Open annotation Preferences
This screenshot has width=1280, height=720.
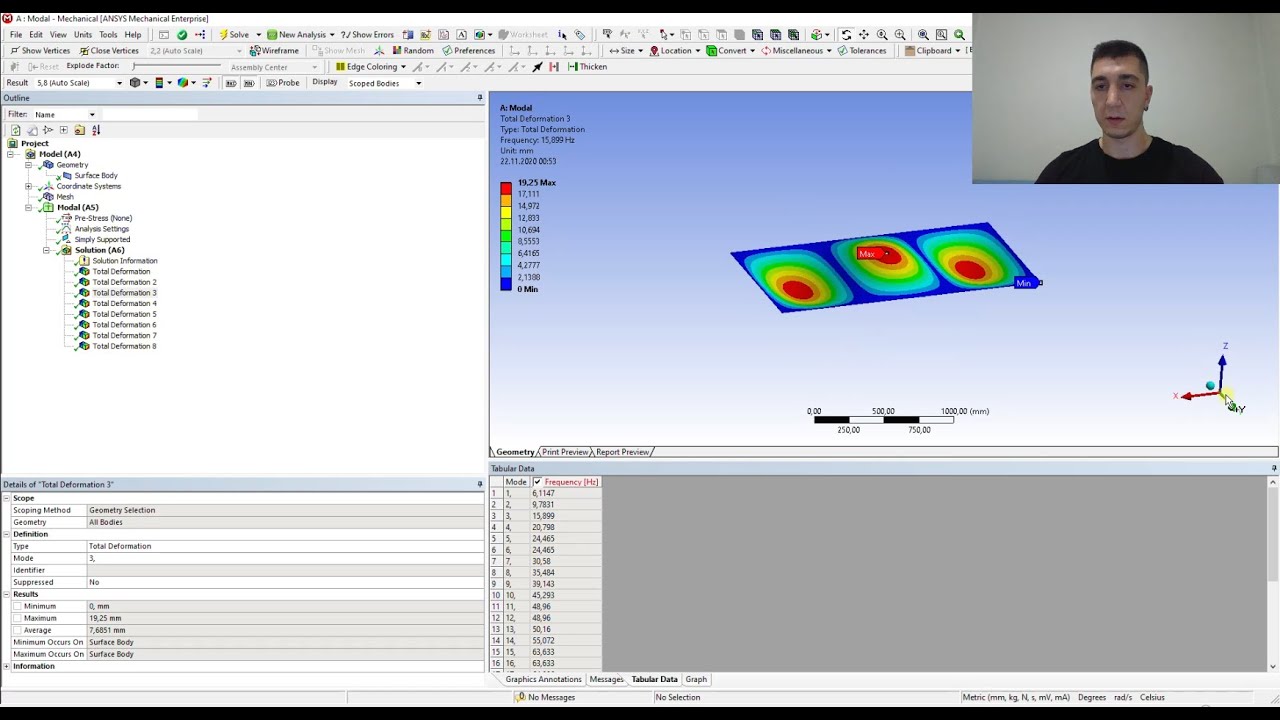coord(469,51)
